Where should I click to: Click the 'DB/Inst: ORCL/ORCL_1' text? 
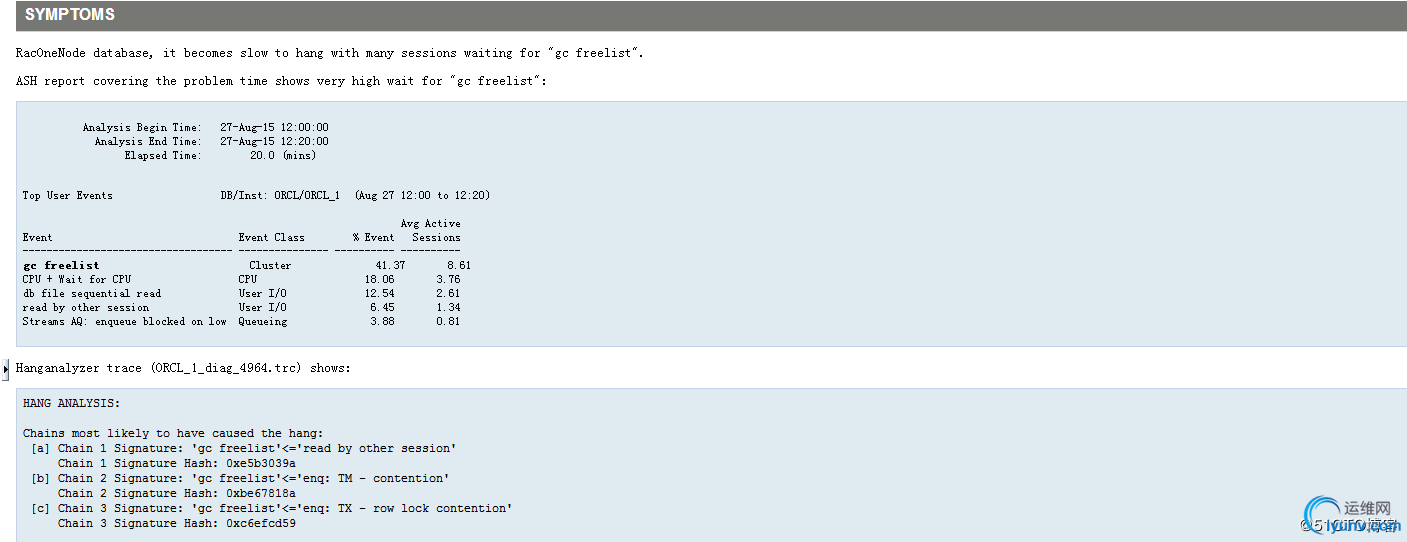pos(280,195)
